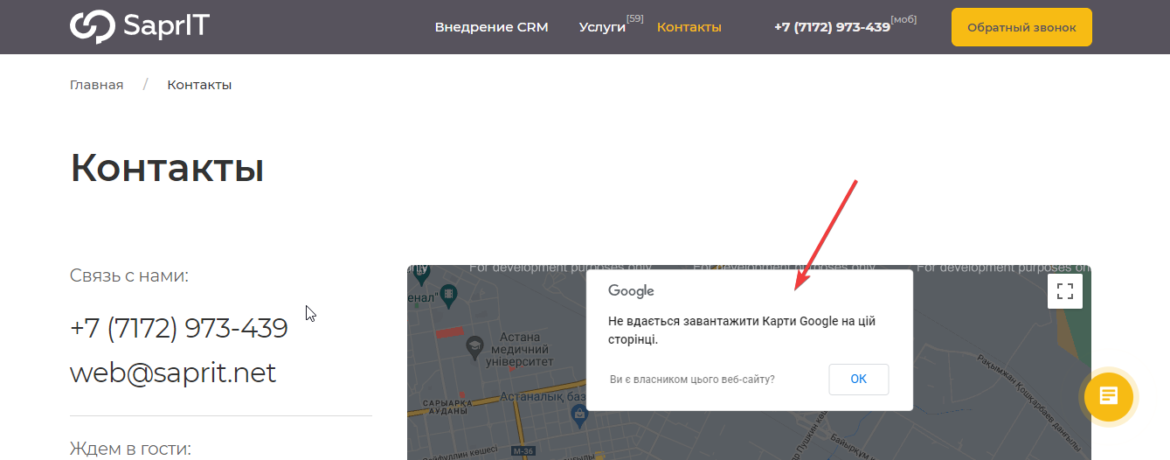
Task: Click the SaprIT brand name text
Action: click(166, 27)
